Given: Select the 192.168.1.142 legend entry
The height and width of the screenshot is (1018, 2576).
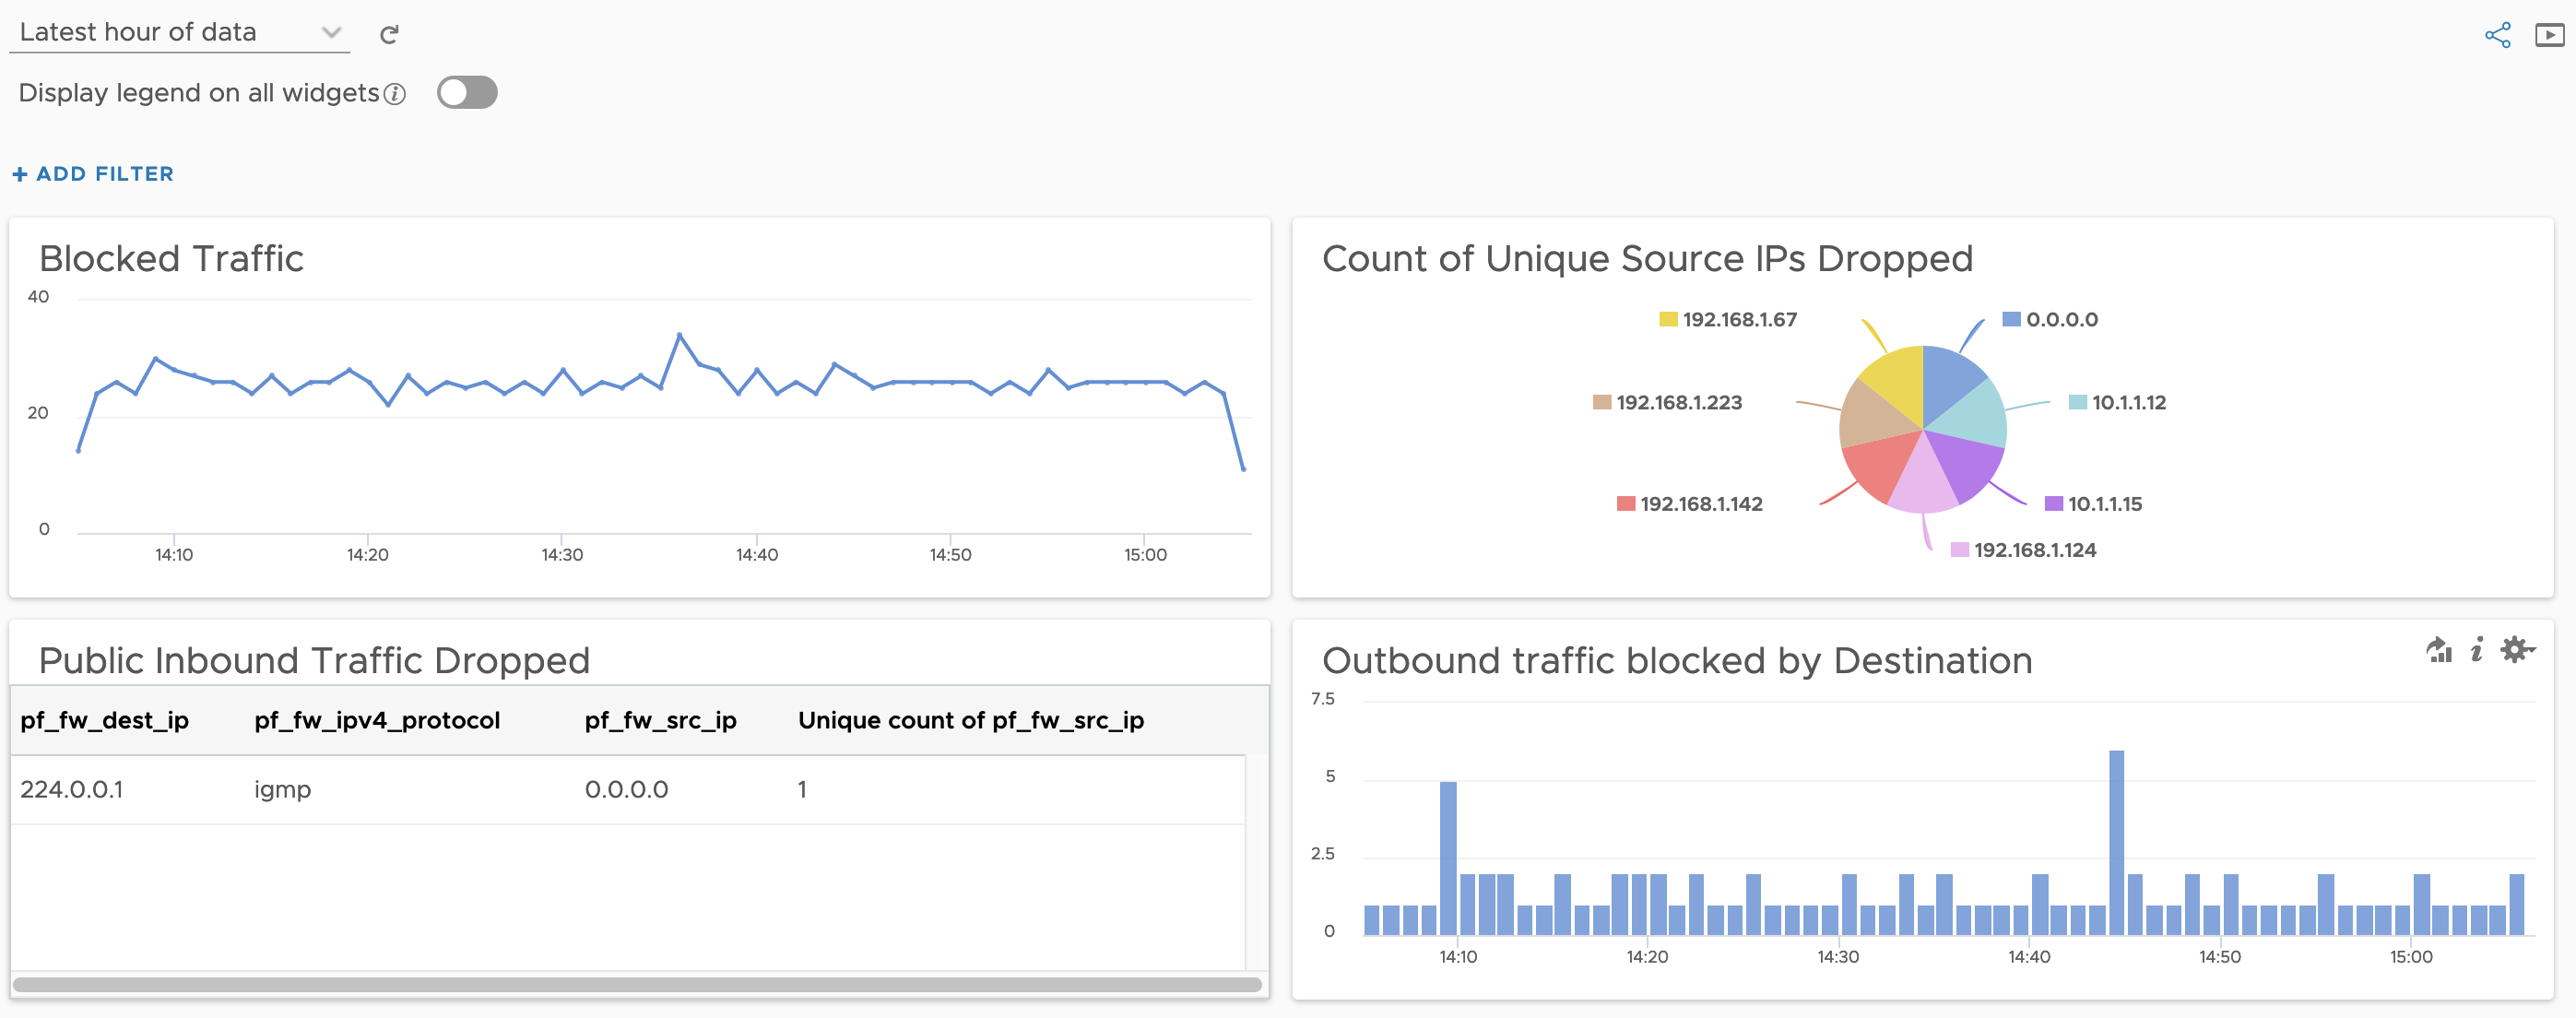Looking at the screenshot, I should point(1689,504).
